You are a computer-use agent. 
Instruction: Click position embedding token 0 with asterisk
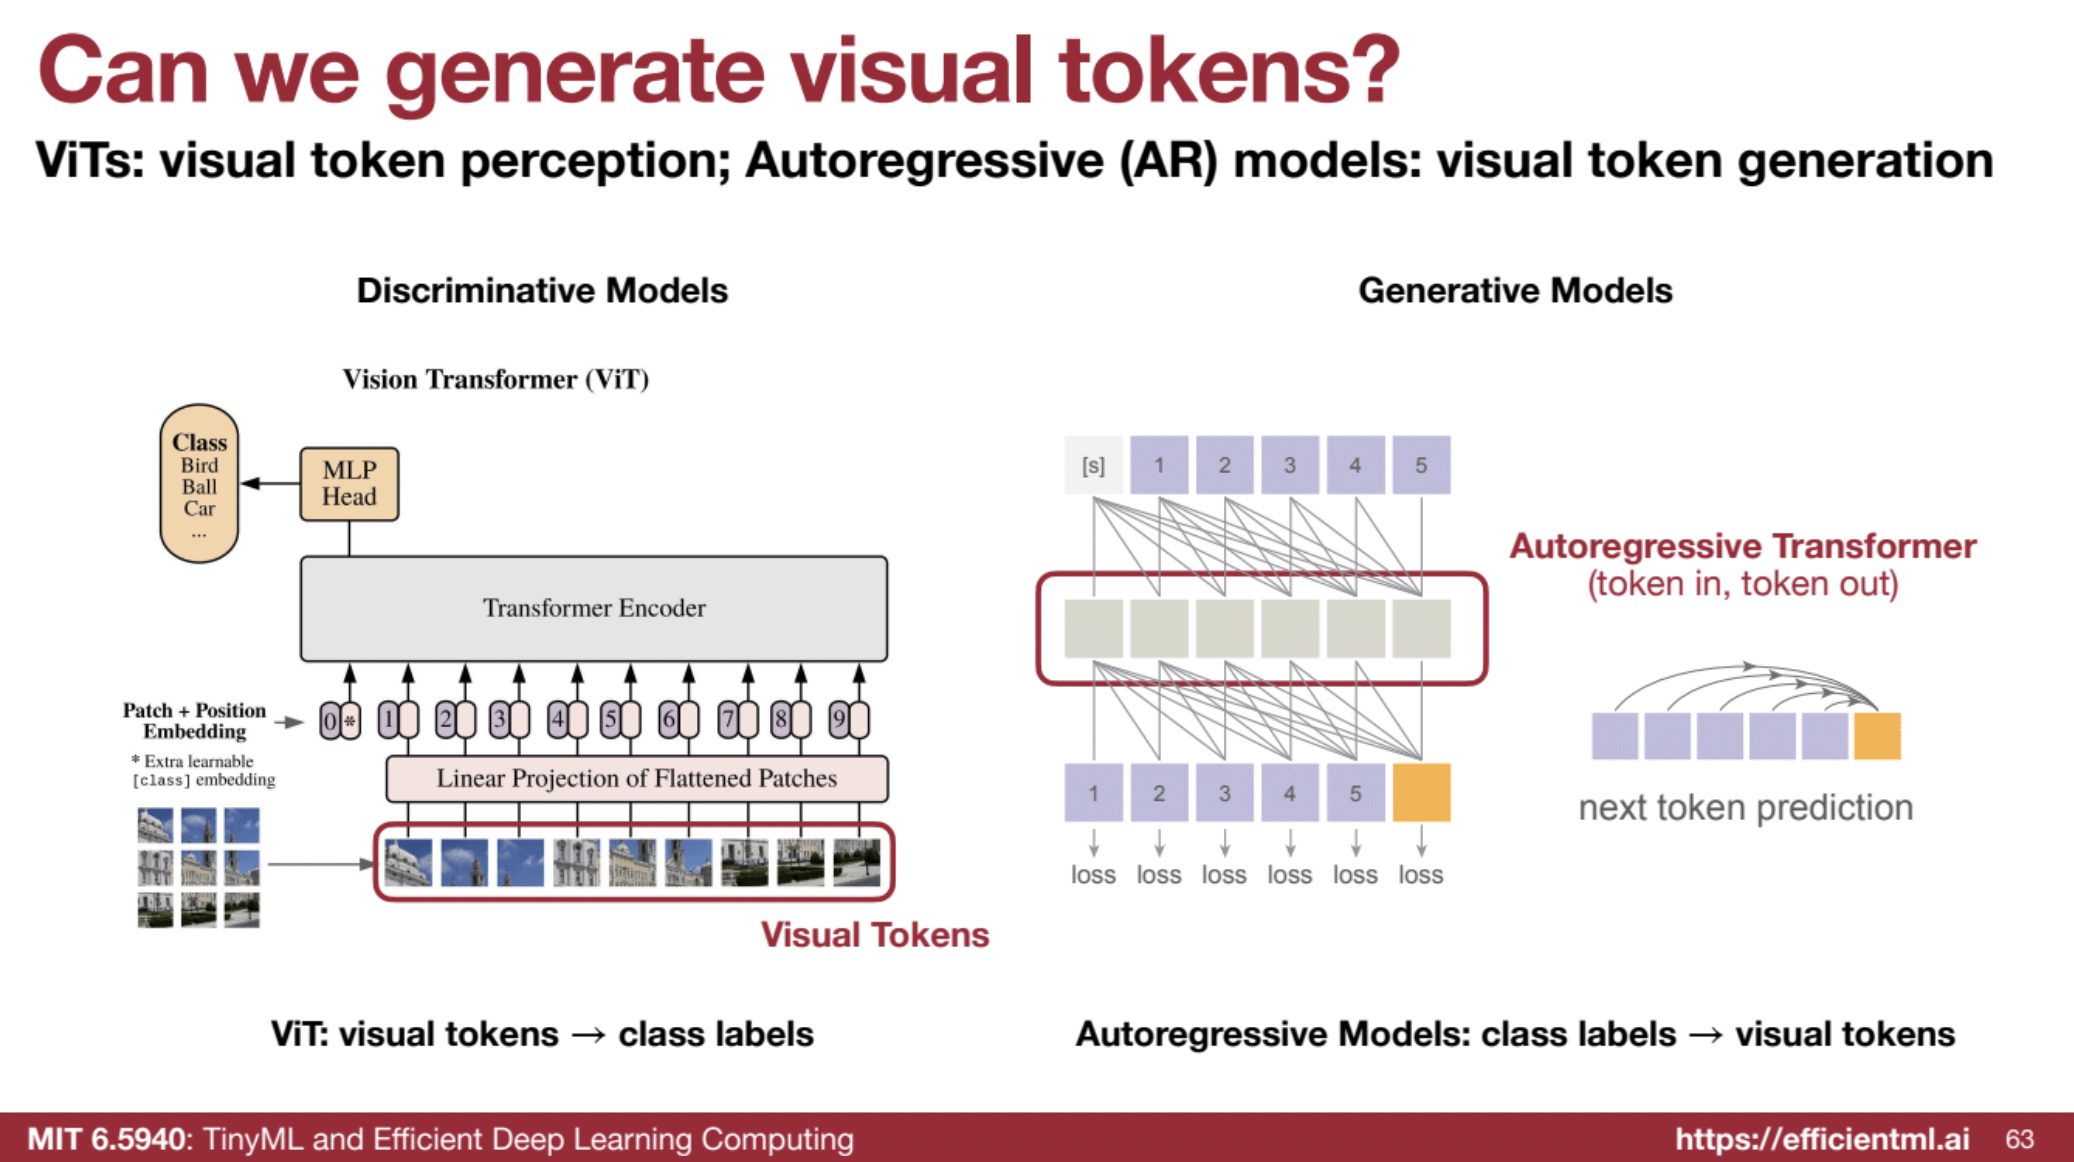click(340, 720)
